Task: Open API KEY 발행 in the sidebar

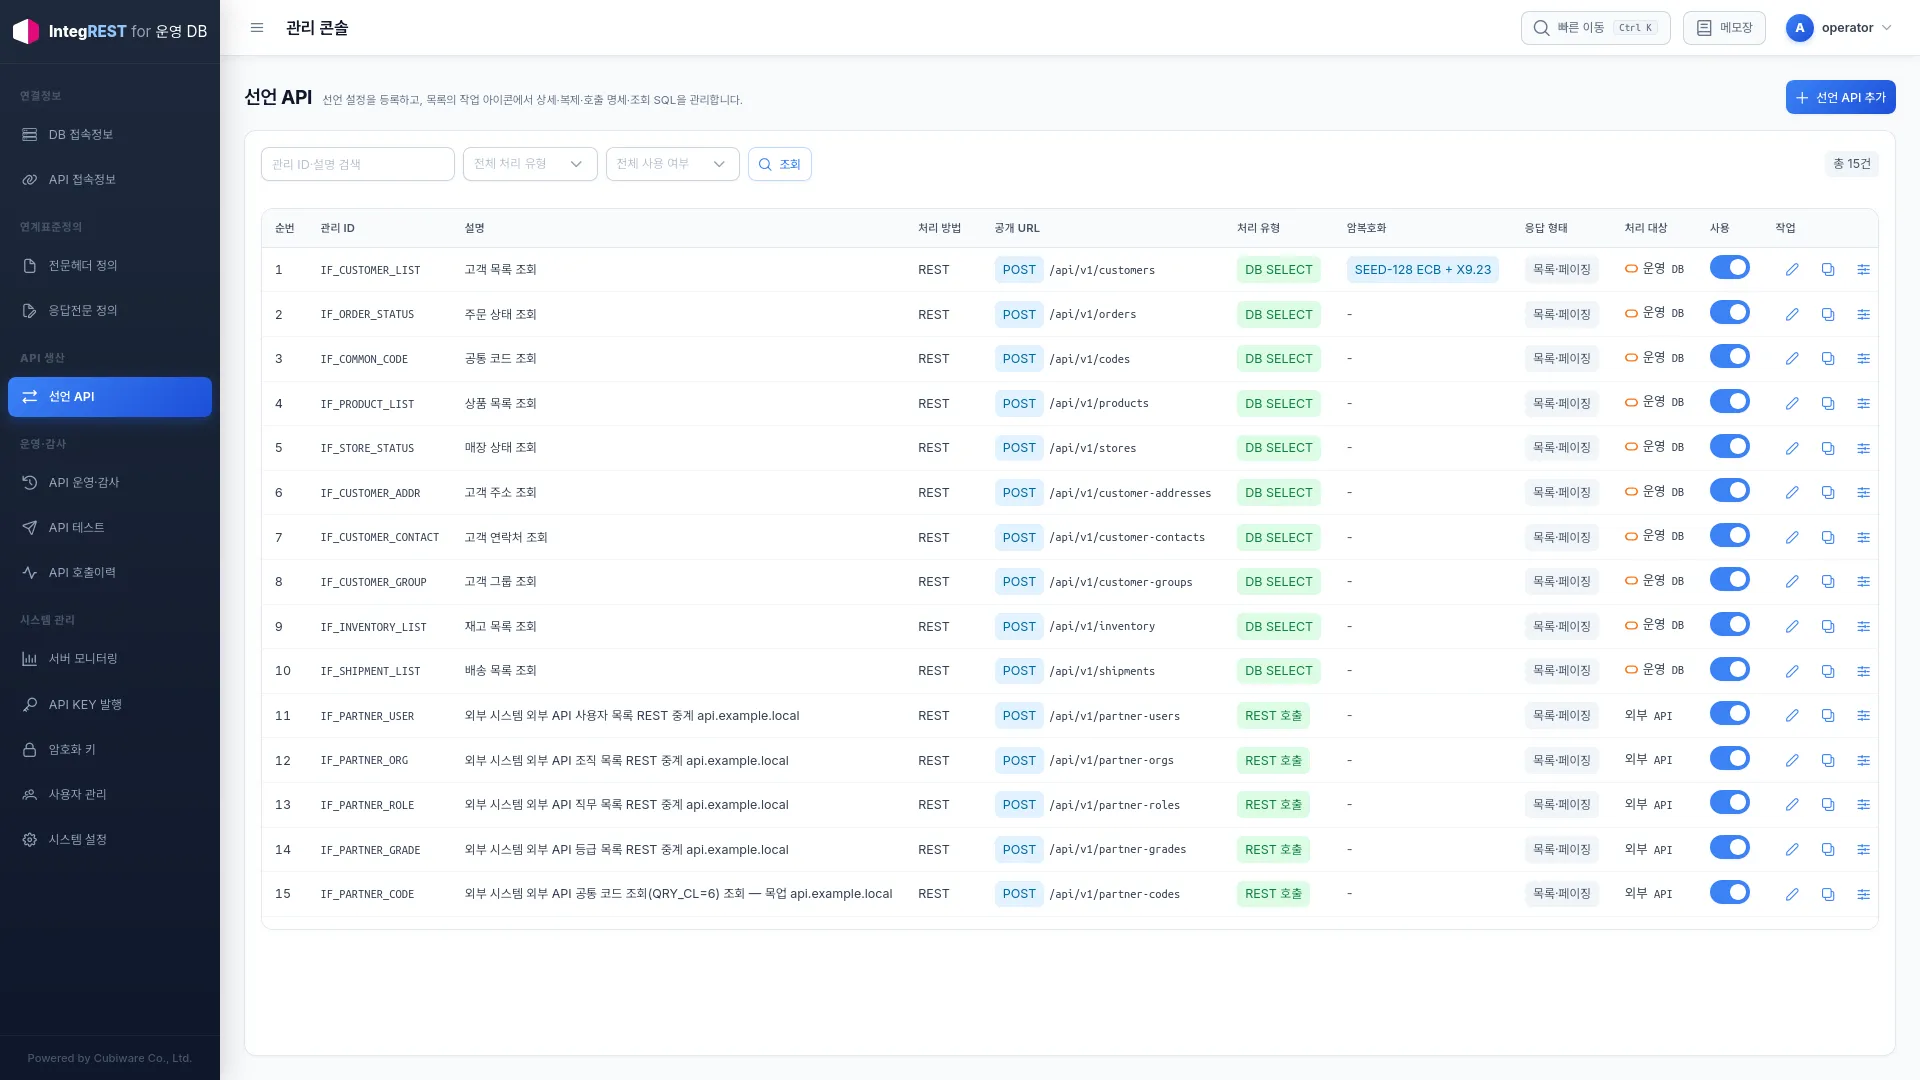Action: 110,705
